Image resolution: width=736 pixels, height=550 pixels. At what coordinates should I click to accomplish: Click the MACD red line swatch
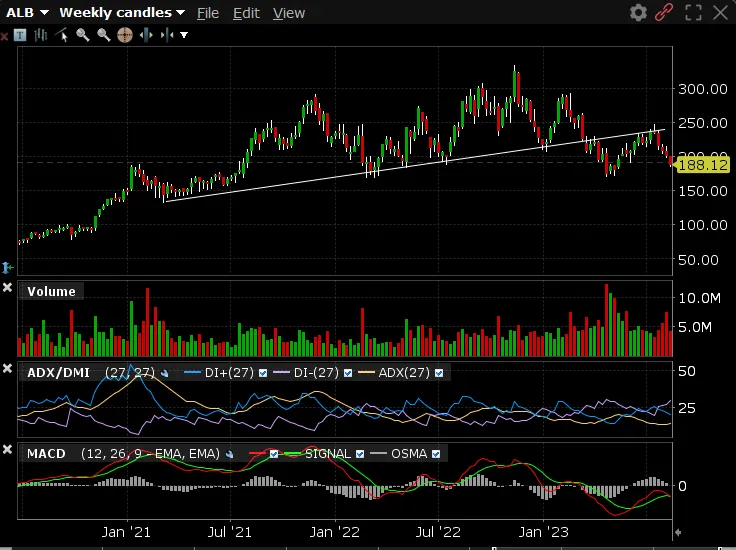(258, 453)
